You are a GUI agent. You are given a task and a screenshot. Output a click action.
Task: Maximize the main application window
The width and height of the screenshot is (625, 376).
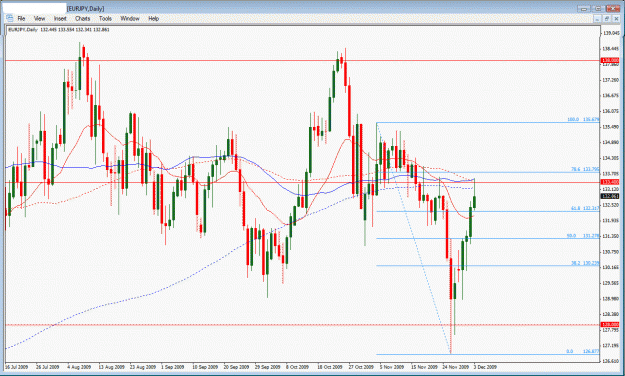(x=598, y=8)
